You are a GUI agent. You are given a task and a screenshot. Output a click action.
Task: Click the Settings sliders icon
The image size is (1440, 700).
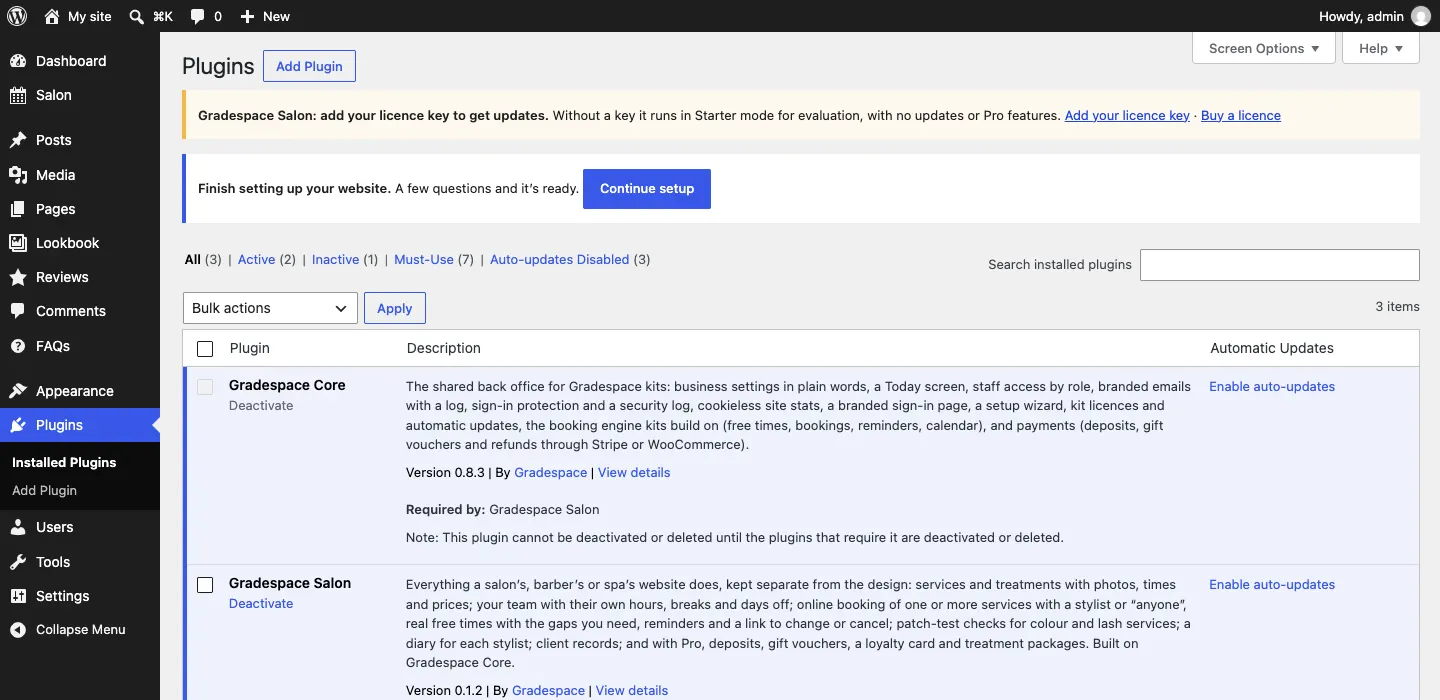(18, 596)
